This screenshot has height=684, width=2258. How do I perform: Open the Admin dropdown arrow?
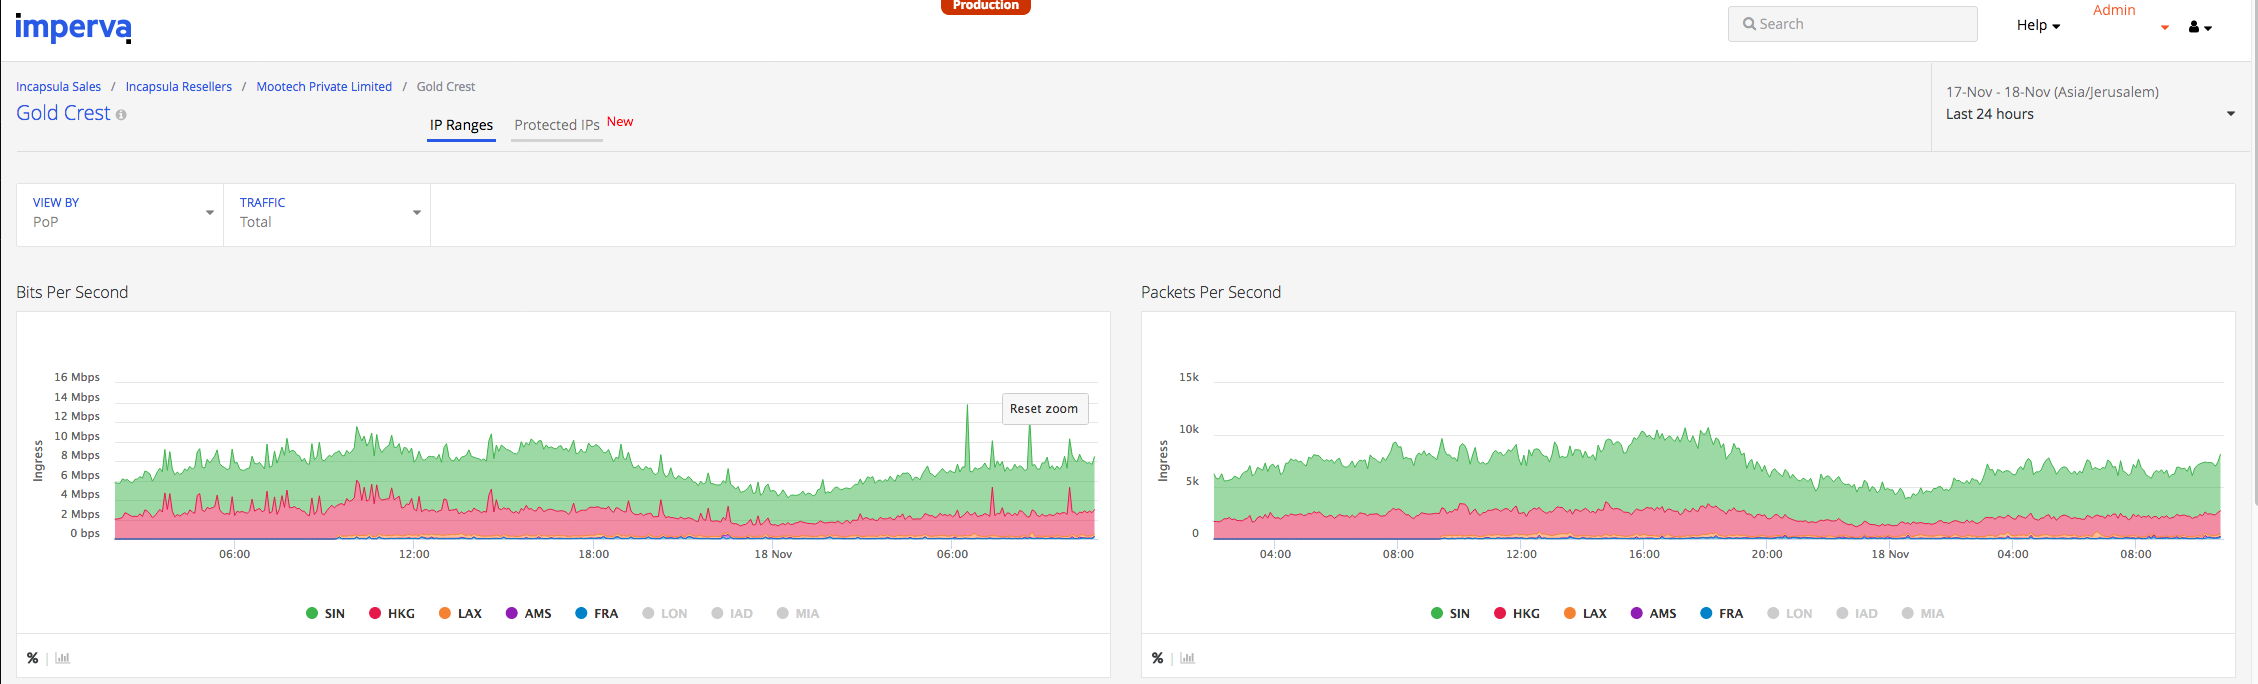(x=2165, y=28)
